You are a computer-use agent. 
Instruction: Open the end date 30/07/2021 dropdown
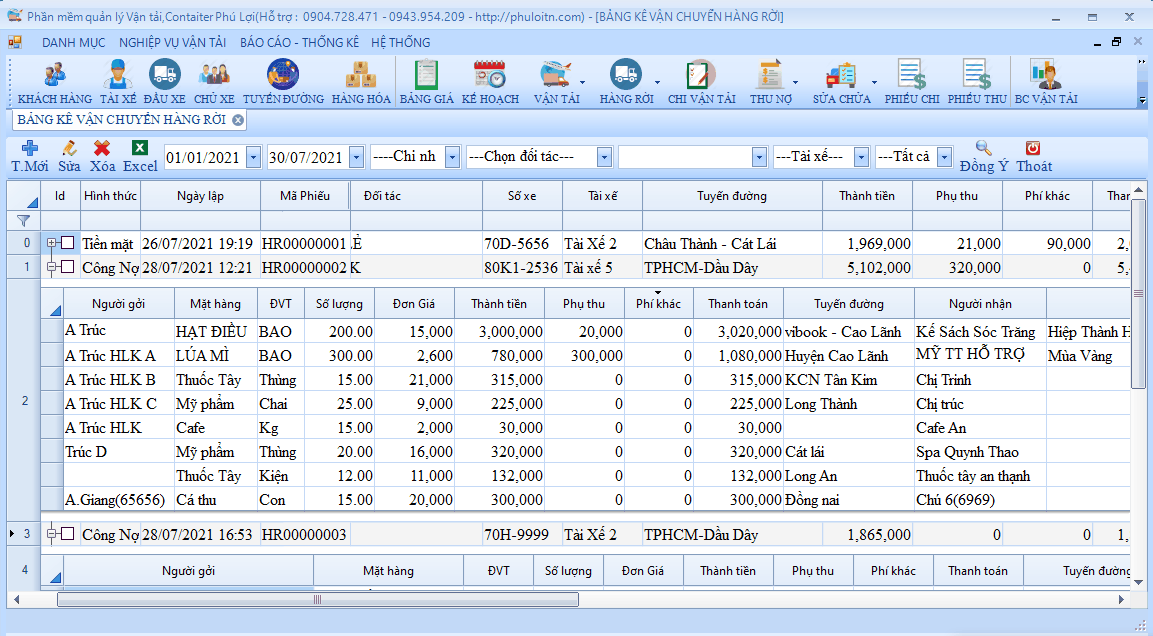point(357,157)
